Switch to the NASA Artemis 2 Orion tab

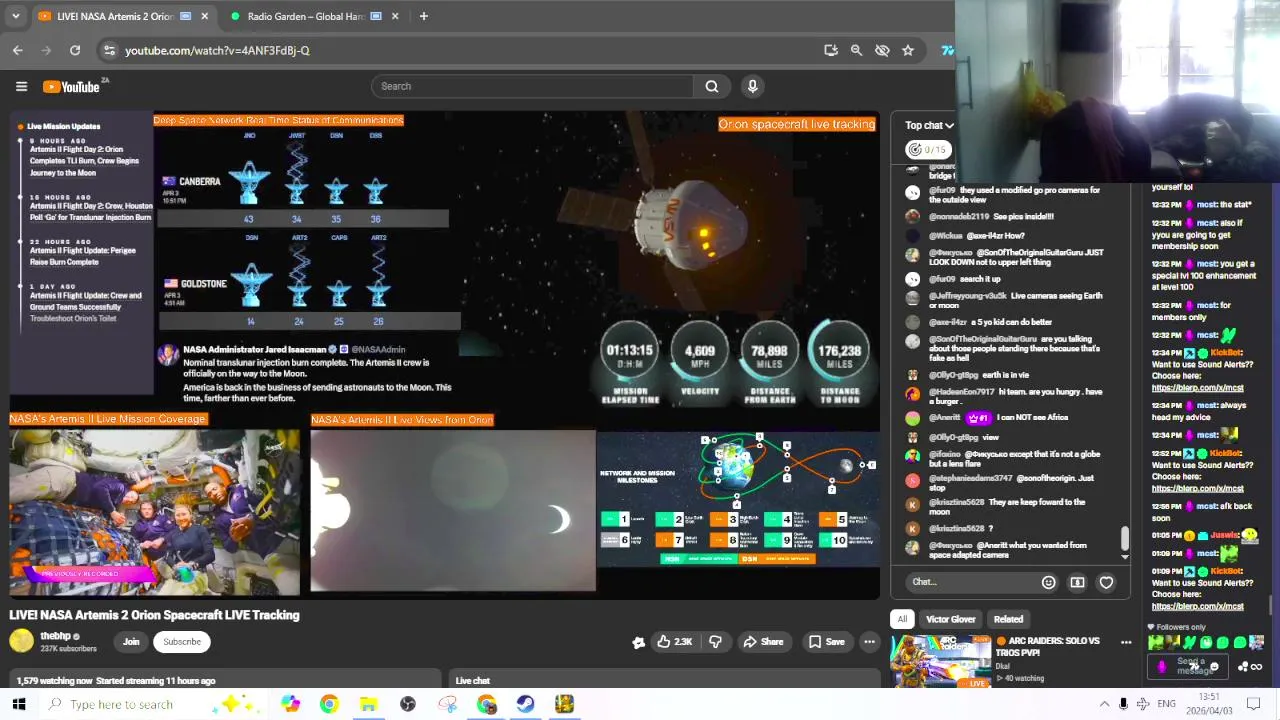coord(122,16)
